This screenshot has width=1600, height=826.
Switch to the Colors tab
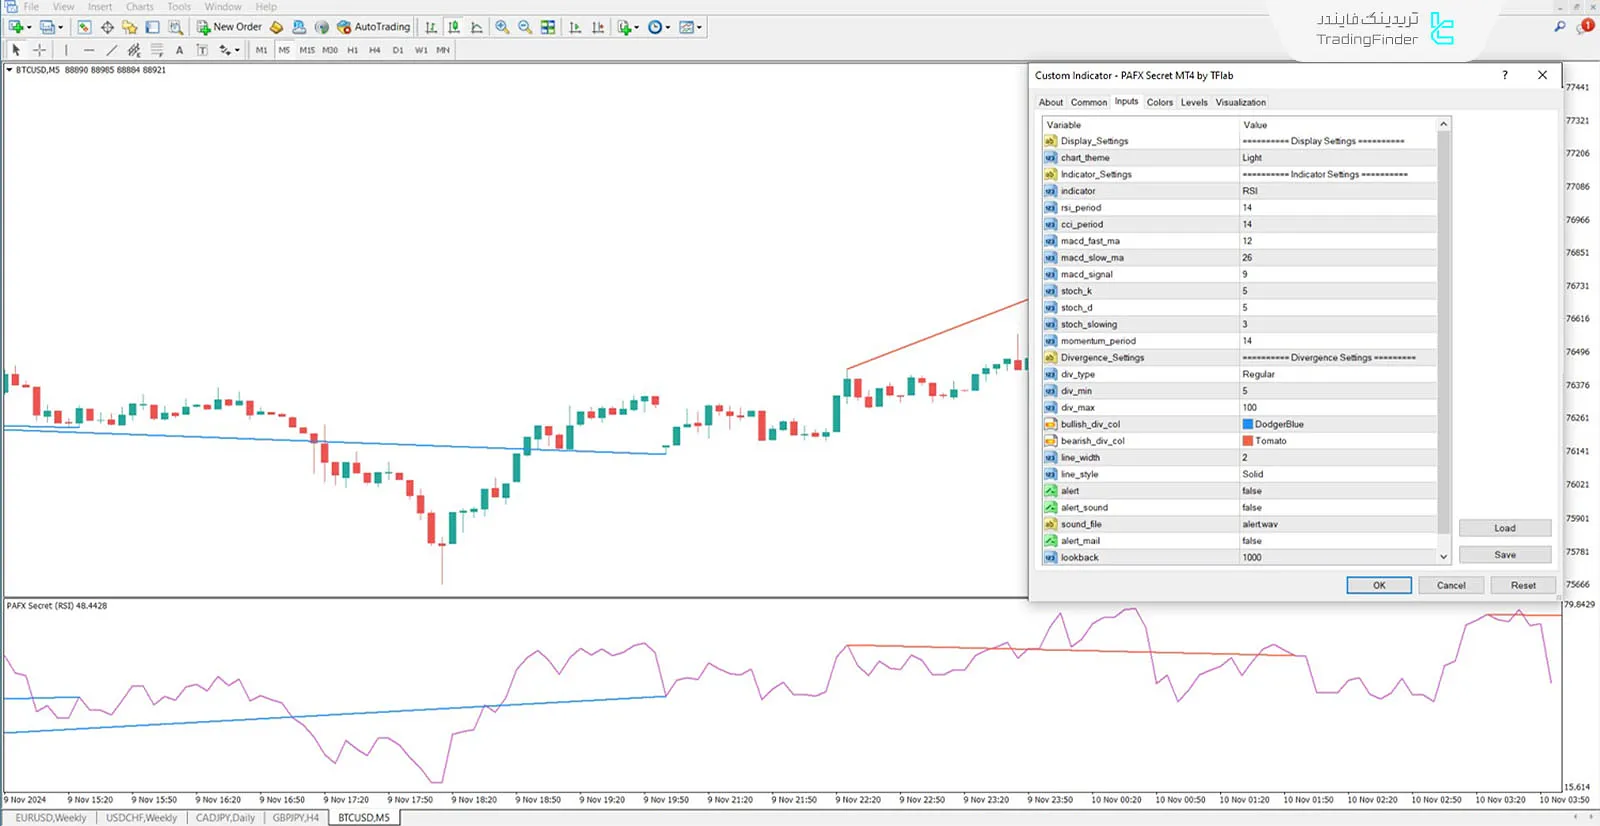pos(1159,102)
